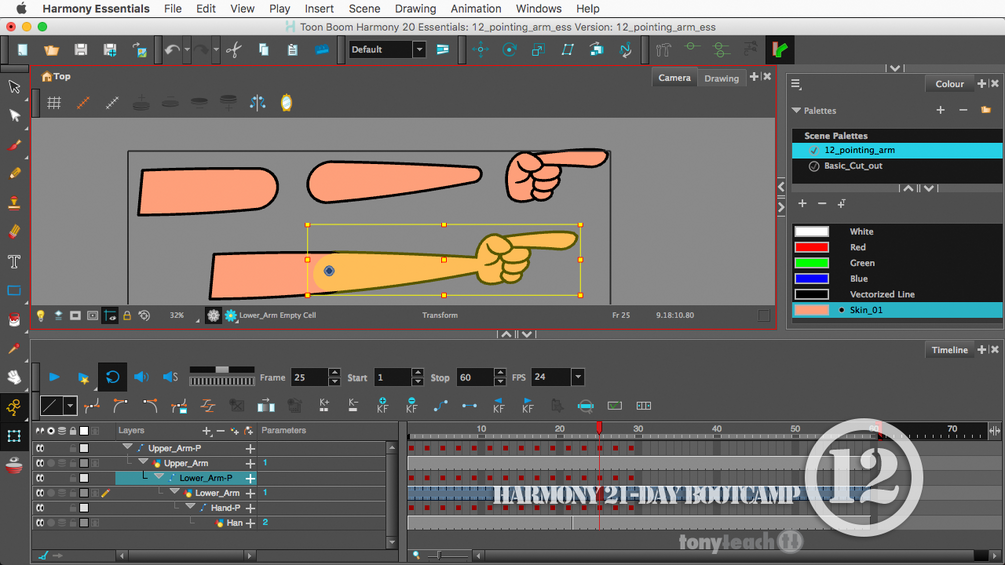The image size is (1005, 565).
Task: Select the Pencil tool
Action: (x=14, y=174)
